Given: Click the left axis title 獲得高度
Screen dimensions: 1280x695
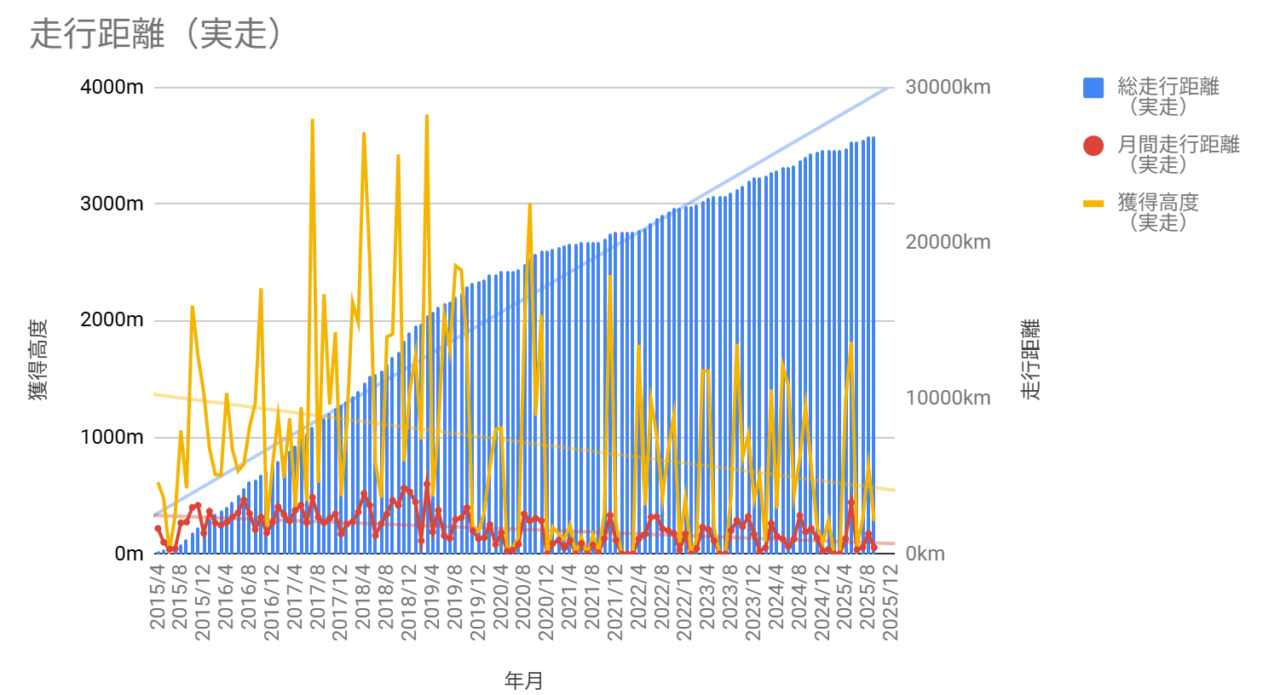Looking at the screenshot, I should pos(37,360).
